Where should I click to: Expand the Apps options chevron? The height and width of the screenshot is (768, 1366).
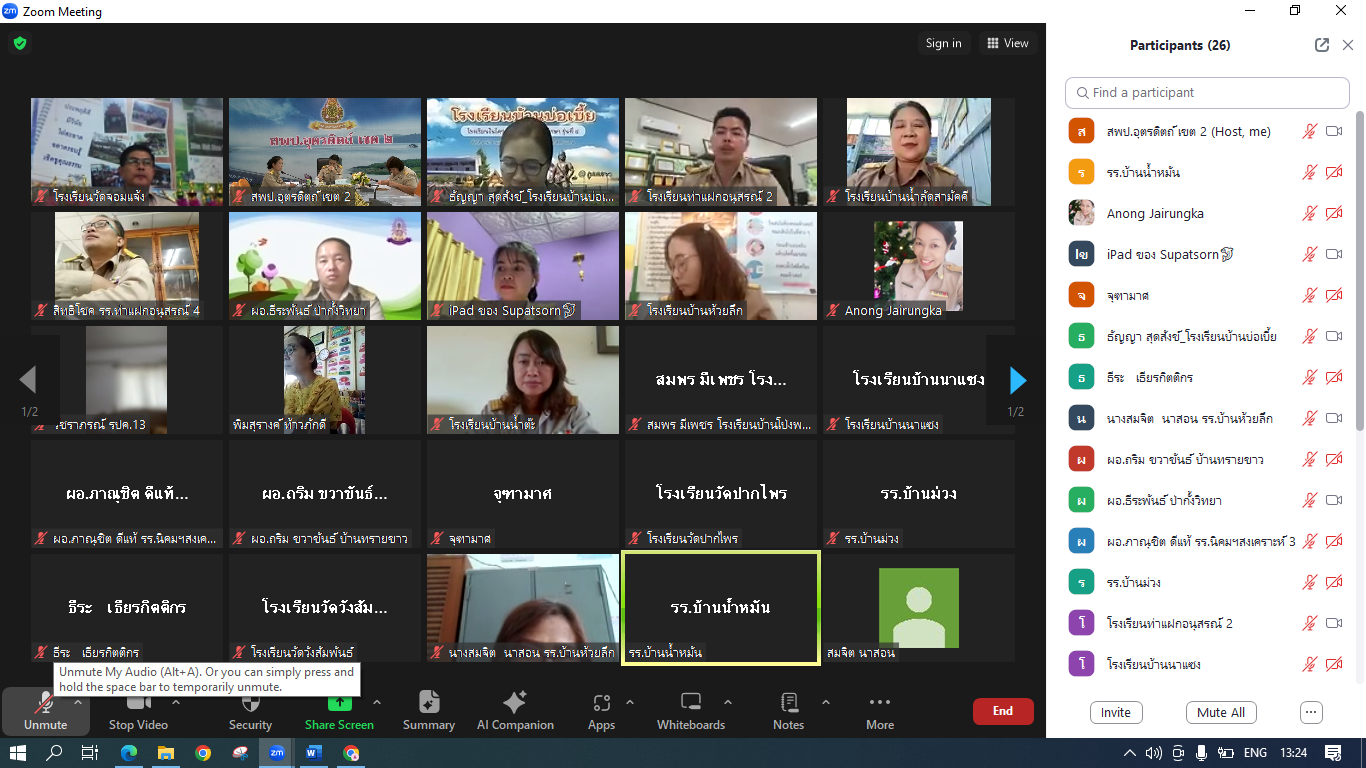[629, 702]
